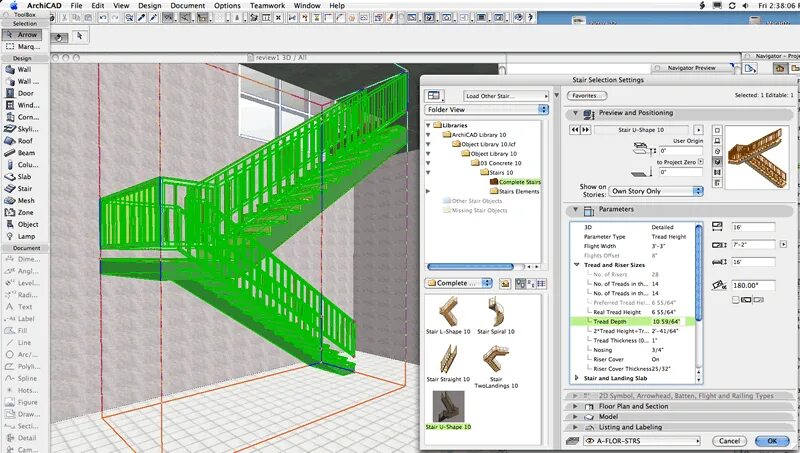Open the Load Other Stair popup
This screenshot has width=800, height=453.
[x=506, y=96]
